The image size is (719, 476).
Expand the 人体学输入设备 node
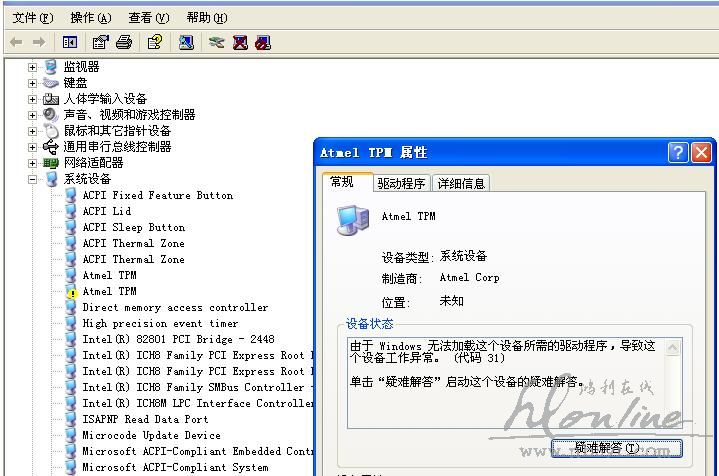[32, 100]
